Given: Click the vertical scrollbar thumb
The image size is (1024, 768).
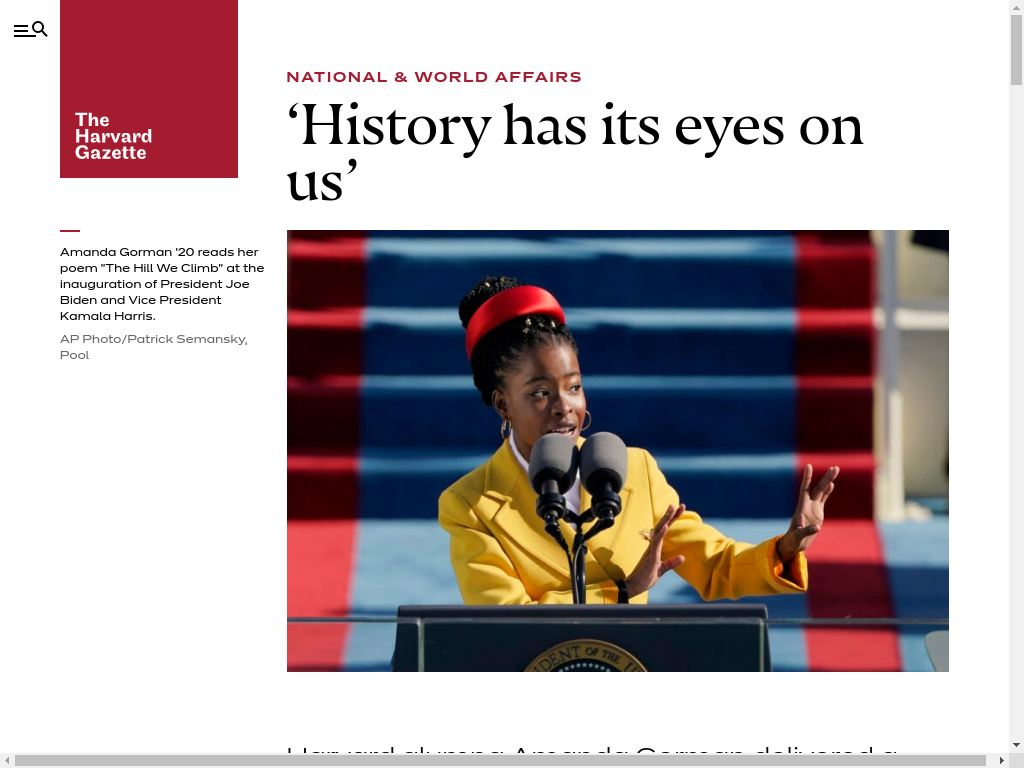Looking at the screenshot, I should 1016,50.
